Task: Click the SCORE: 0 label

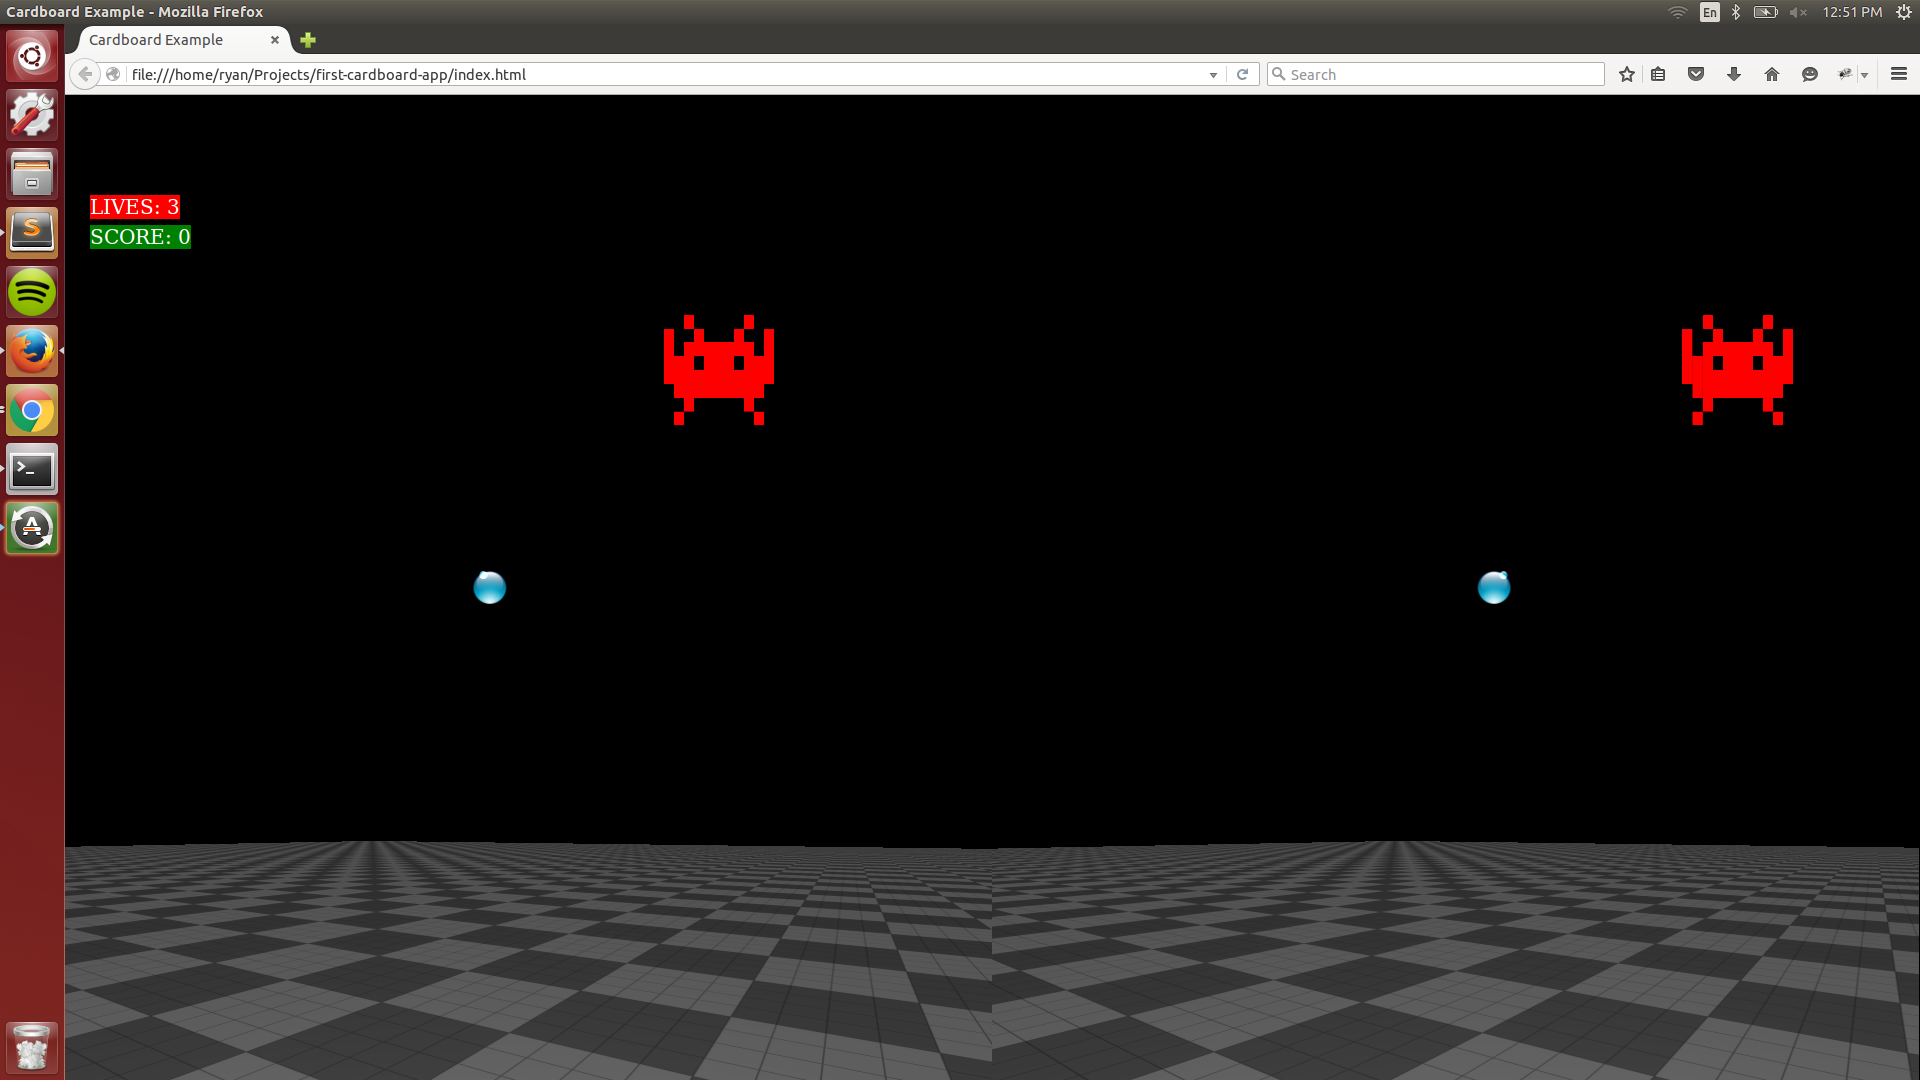Action: (140, 237)
